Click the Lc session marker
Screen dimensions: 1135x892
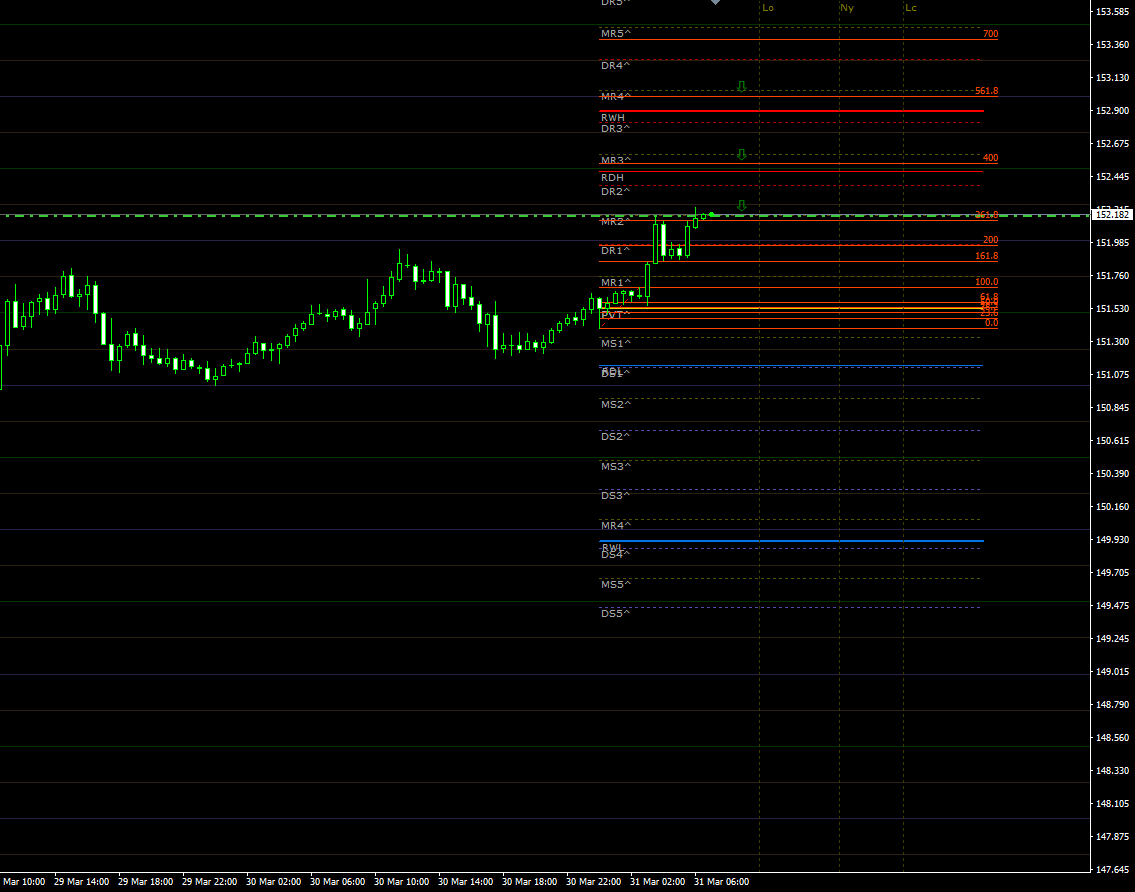[x=910, y=8]
